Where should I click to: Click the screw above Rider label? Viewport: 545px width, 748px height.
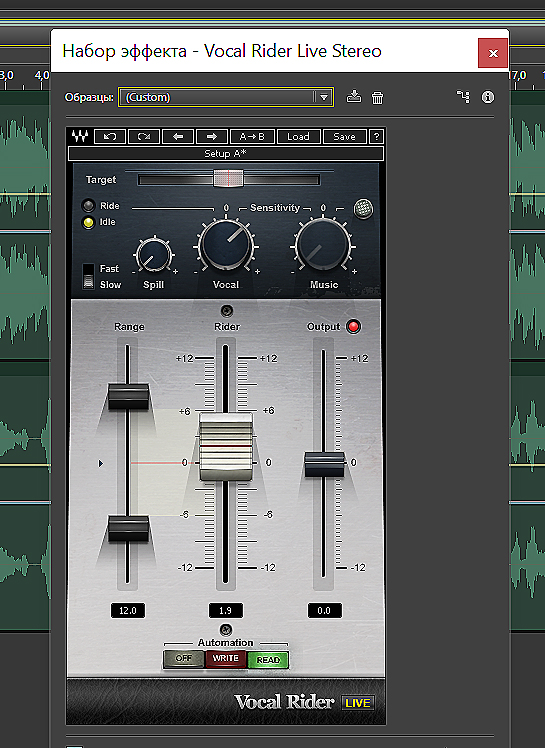pyautogui.click(x=227, y=311)
